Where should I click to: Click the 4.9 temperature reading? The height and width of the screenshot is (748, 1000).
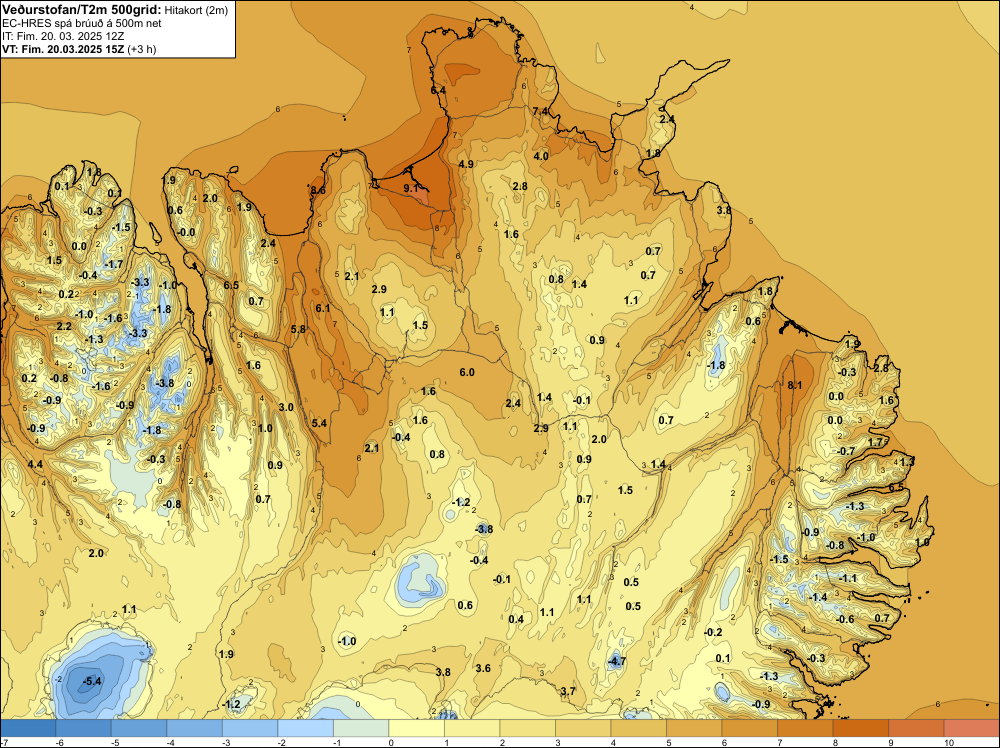(x=466, y=164)
